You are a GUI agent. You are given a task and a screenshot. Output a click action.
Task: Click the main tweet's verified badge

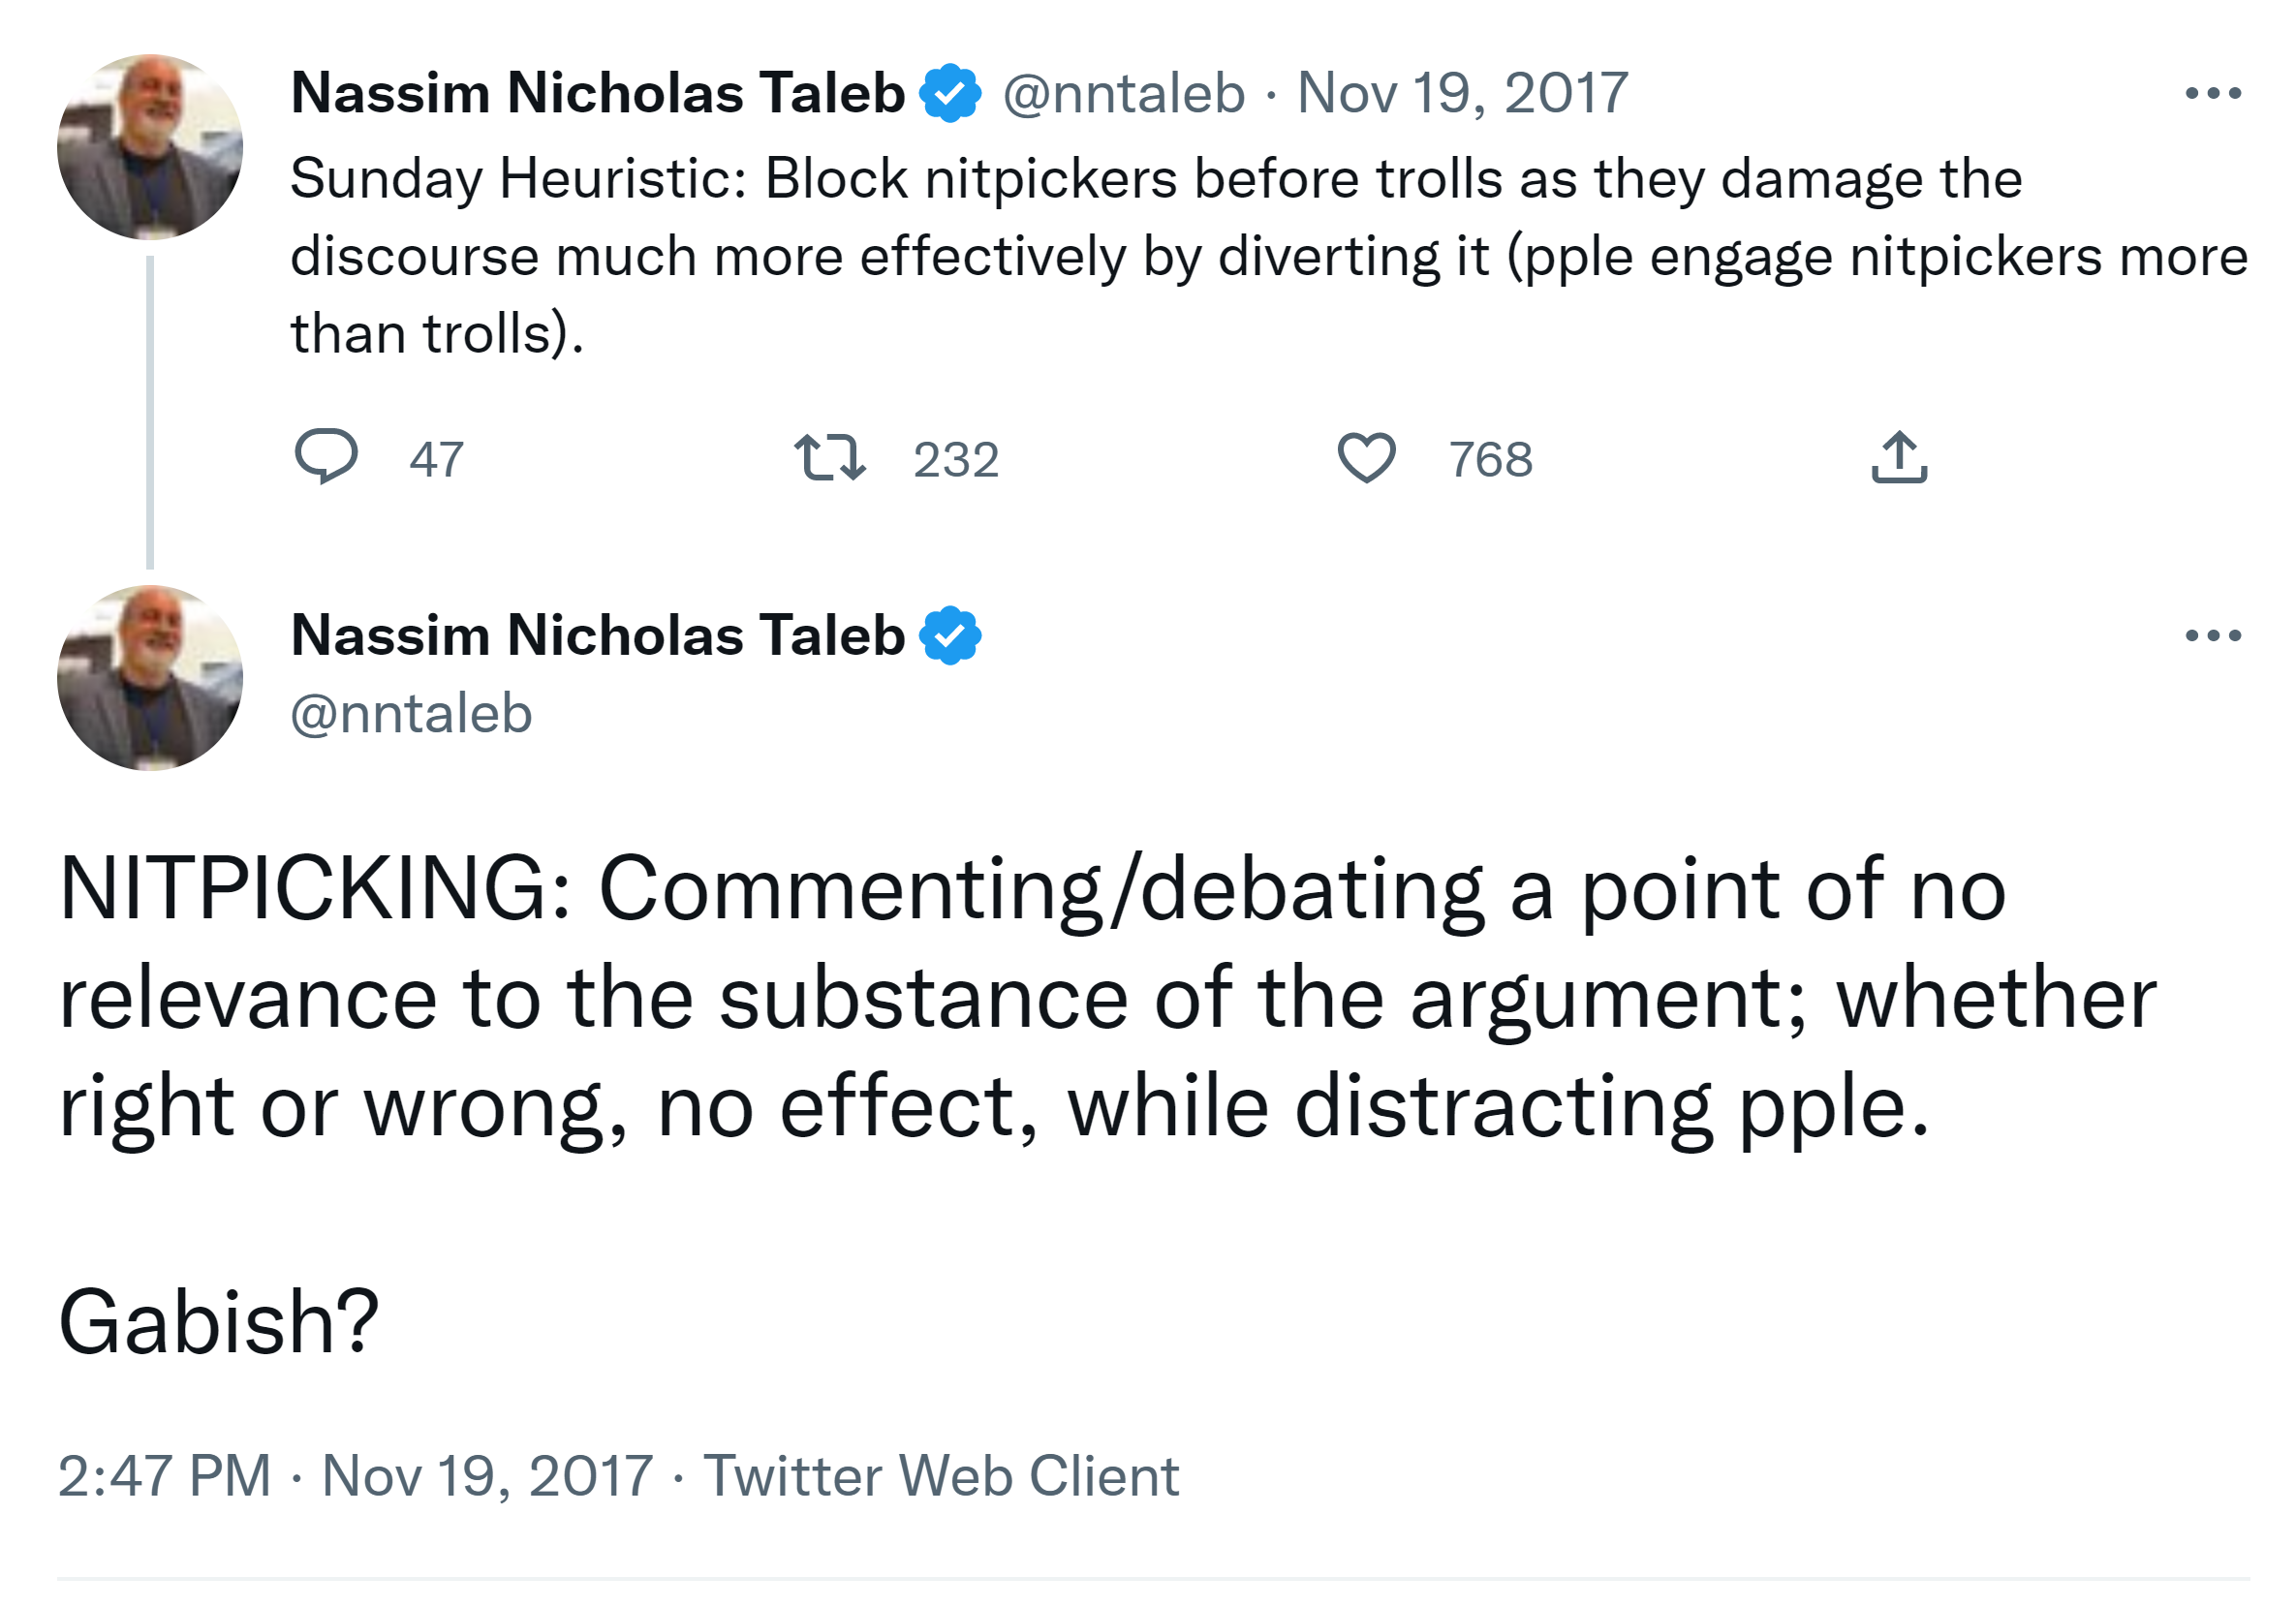point(950,635)
